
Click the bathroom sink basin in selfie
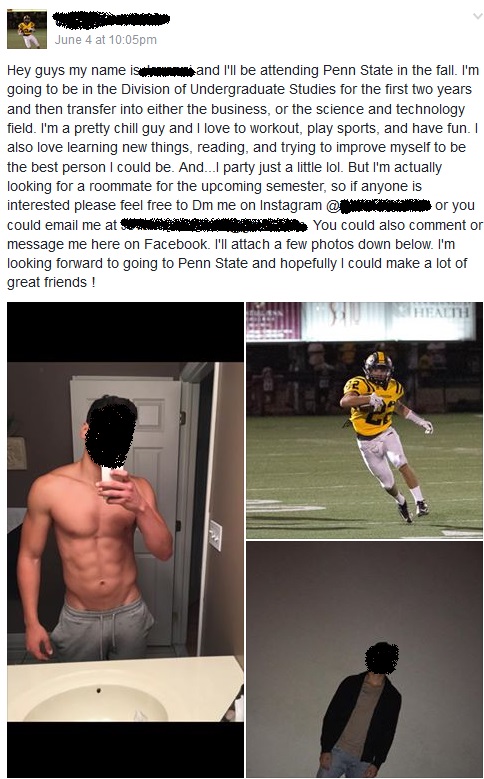click(x=97, y=701)
